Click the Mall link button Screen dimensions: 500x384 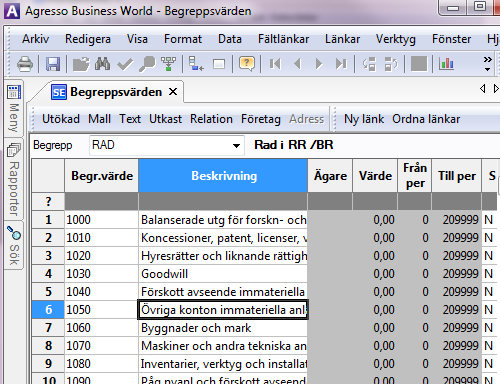99,119
